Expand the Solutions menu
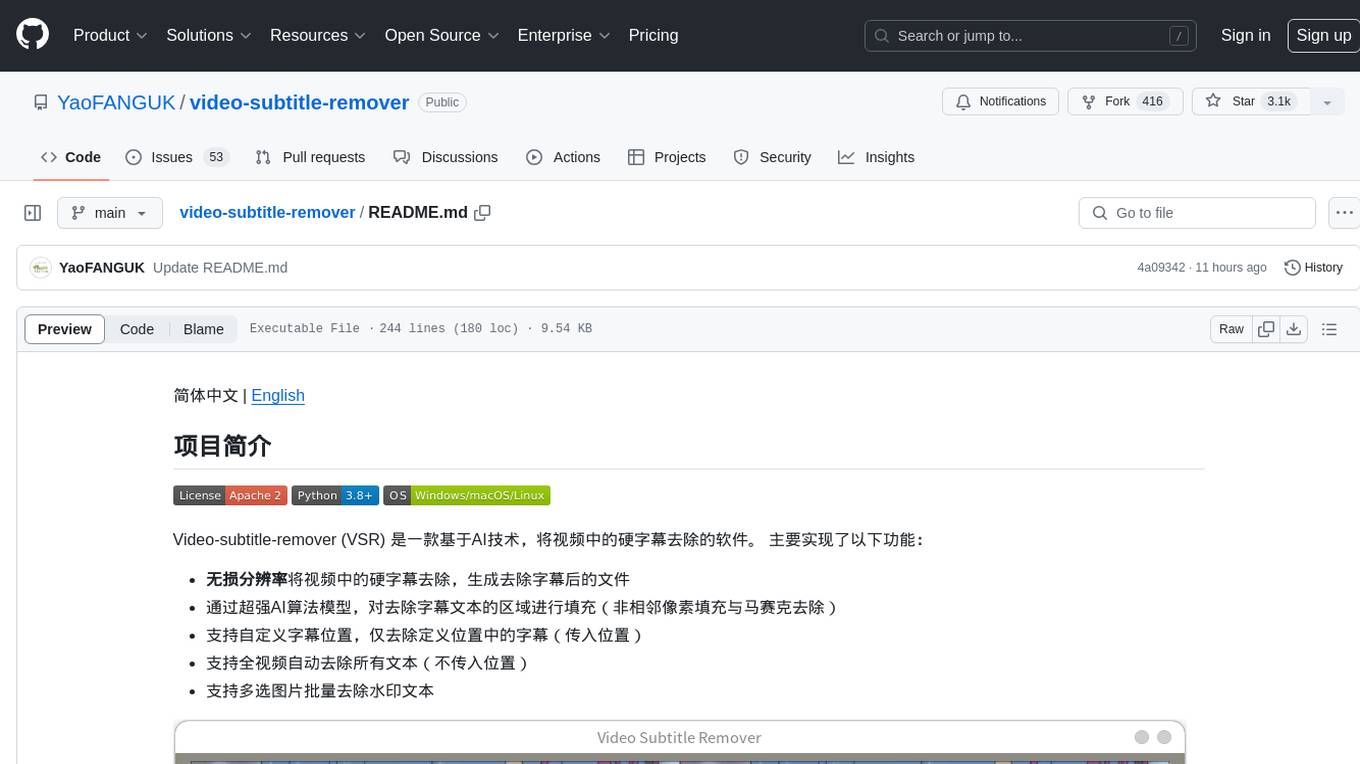1360x764 pixels. click(x=208, y=35)
